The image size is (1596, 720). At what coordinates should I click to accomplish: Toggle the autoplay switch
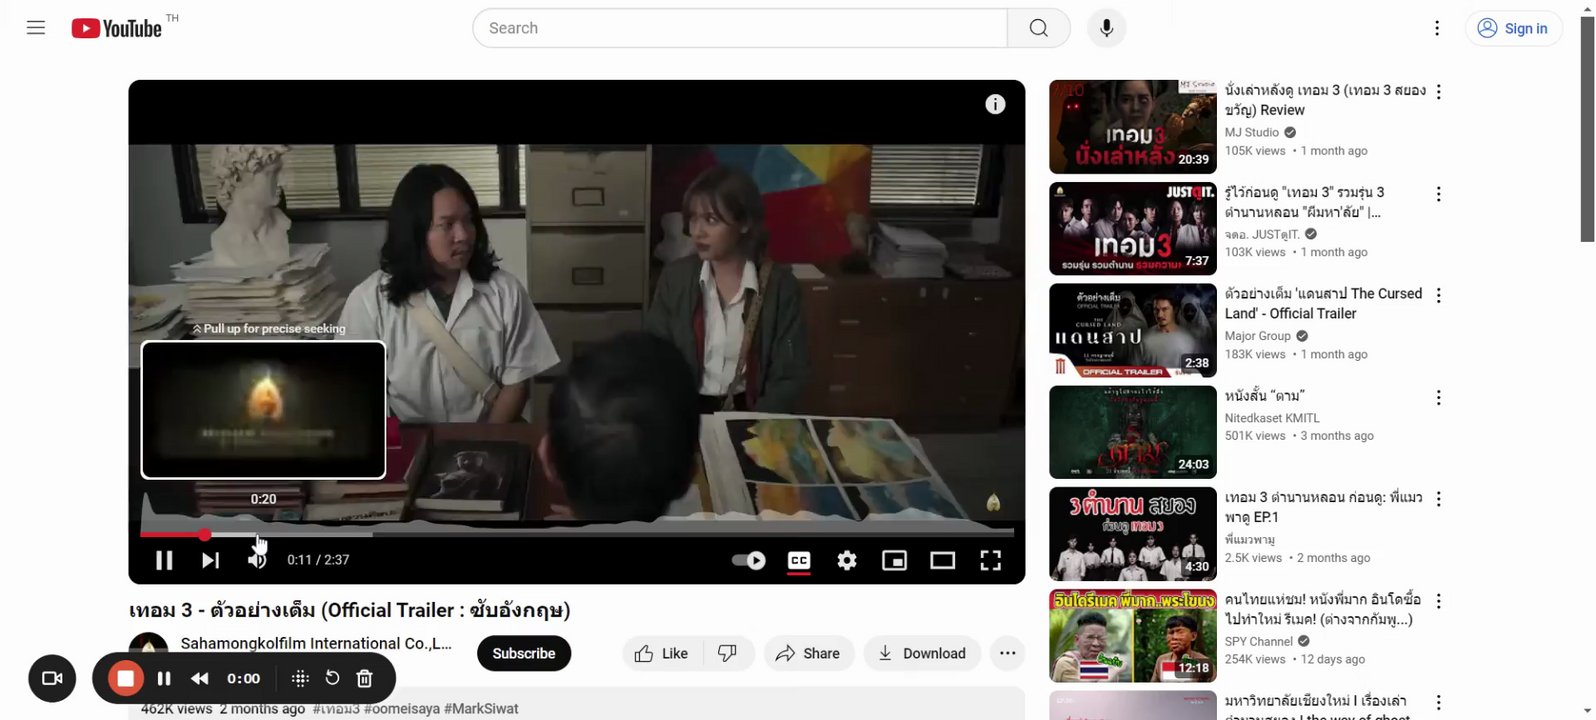click(x=749, y=560)
